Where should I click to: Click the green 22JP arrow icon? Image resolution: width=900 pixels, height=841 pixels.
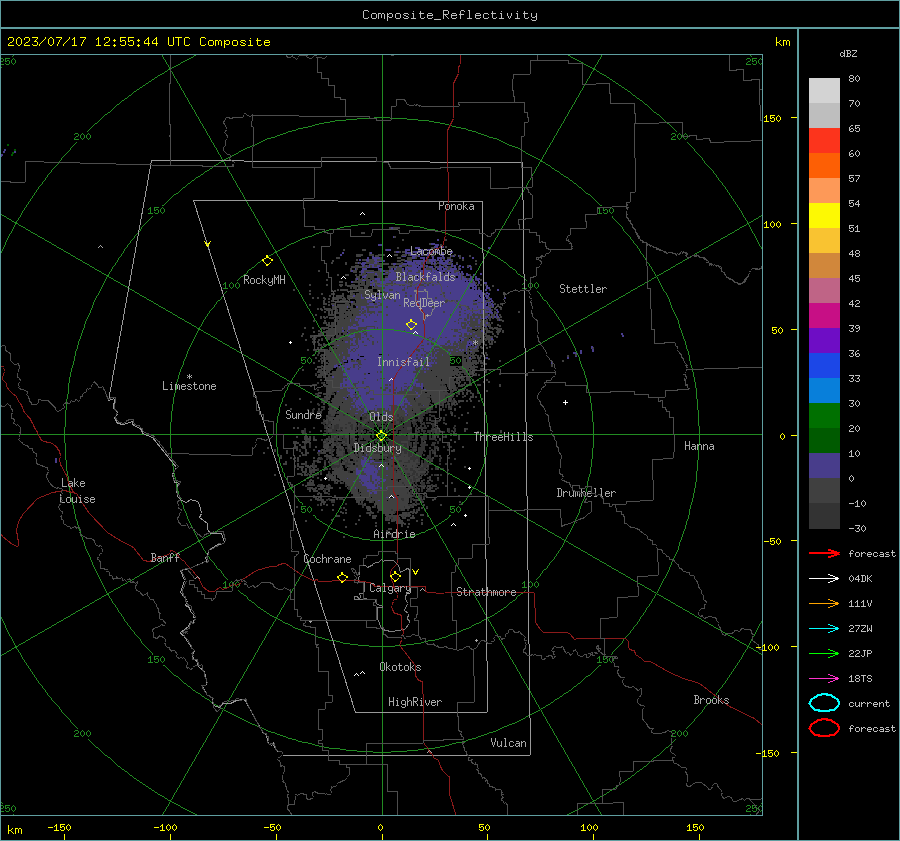click(x=824, y=653)
